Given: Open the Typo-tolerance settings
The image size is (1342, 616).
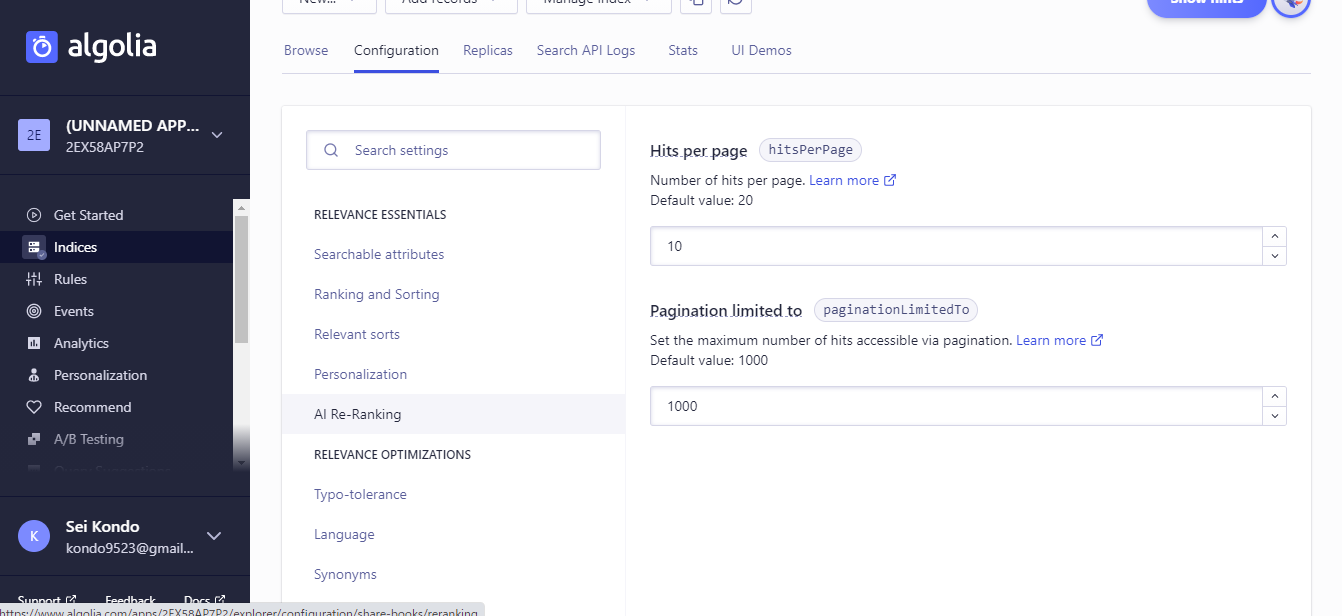Looking at the screenshot, I should 360,494.
